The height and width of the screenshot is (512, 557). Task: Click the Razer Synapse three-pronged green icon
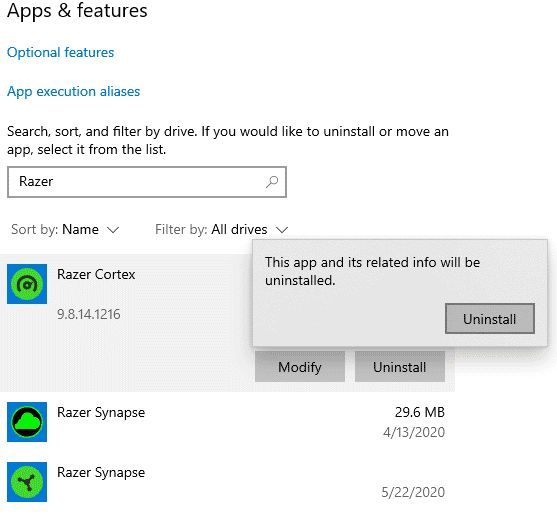tap(27, 482)
